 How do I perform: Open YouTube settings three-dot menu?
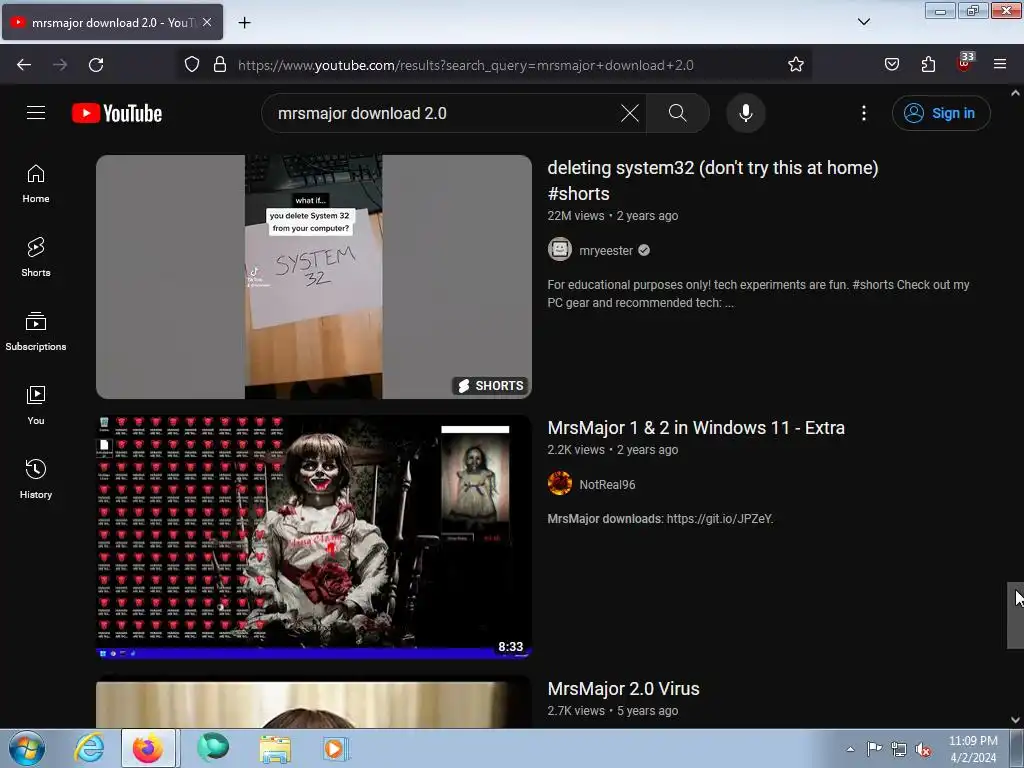(x=864, y=113)
